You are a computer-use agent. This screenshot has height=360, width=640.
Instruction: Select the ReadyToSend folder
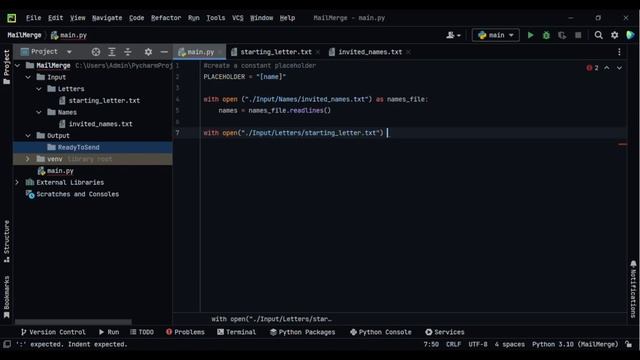pos(73,147)
